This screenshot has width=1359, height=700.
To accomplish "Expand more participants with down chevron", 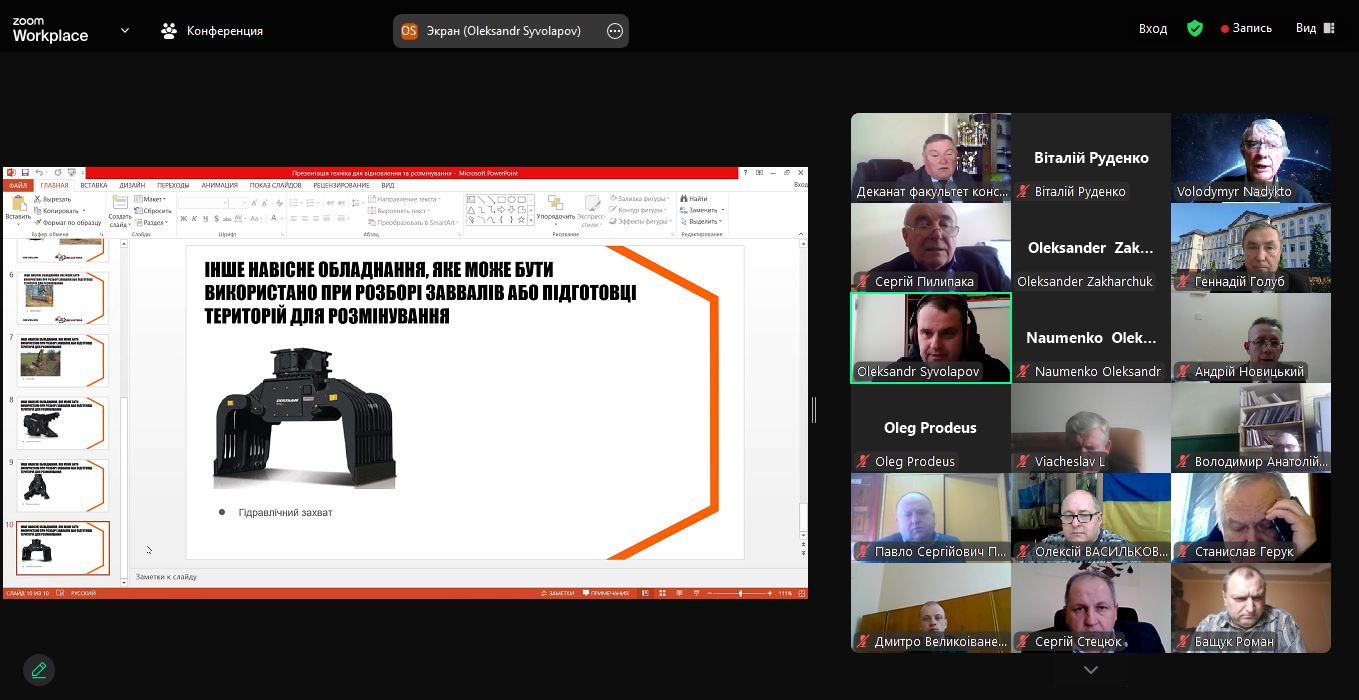I will coord(1091,670).
